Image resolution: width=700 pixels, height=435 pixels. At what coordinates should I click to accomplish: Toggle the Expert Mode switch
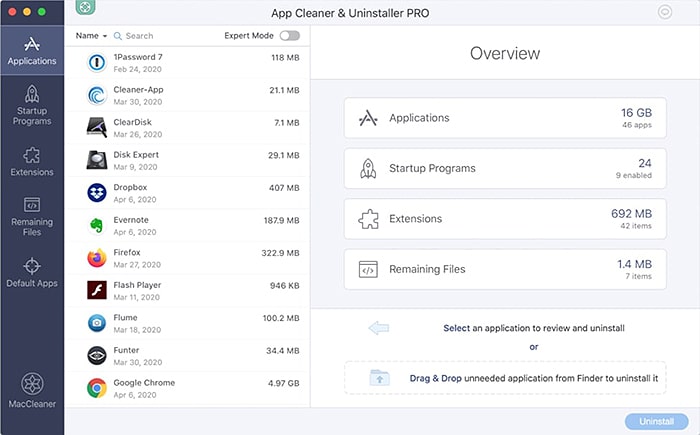290,36
